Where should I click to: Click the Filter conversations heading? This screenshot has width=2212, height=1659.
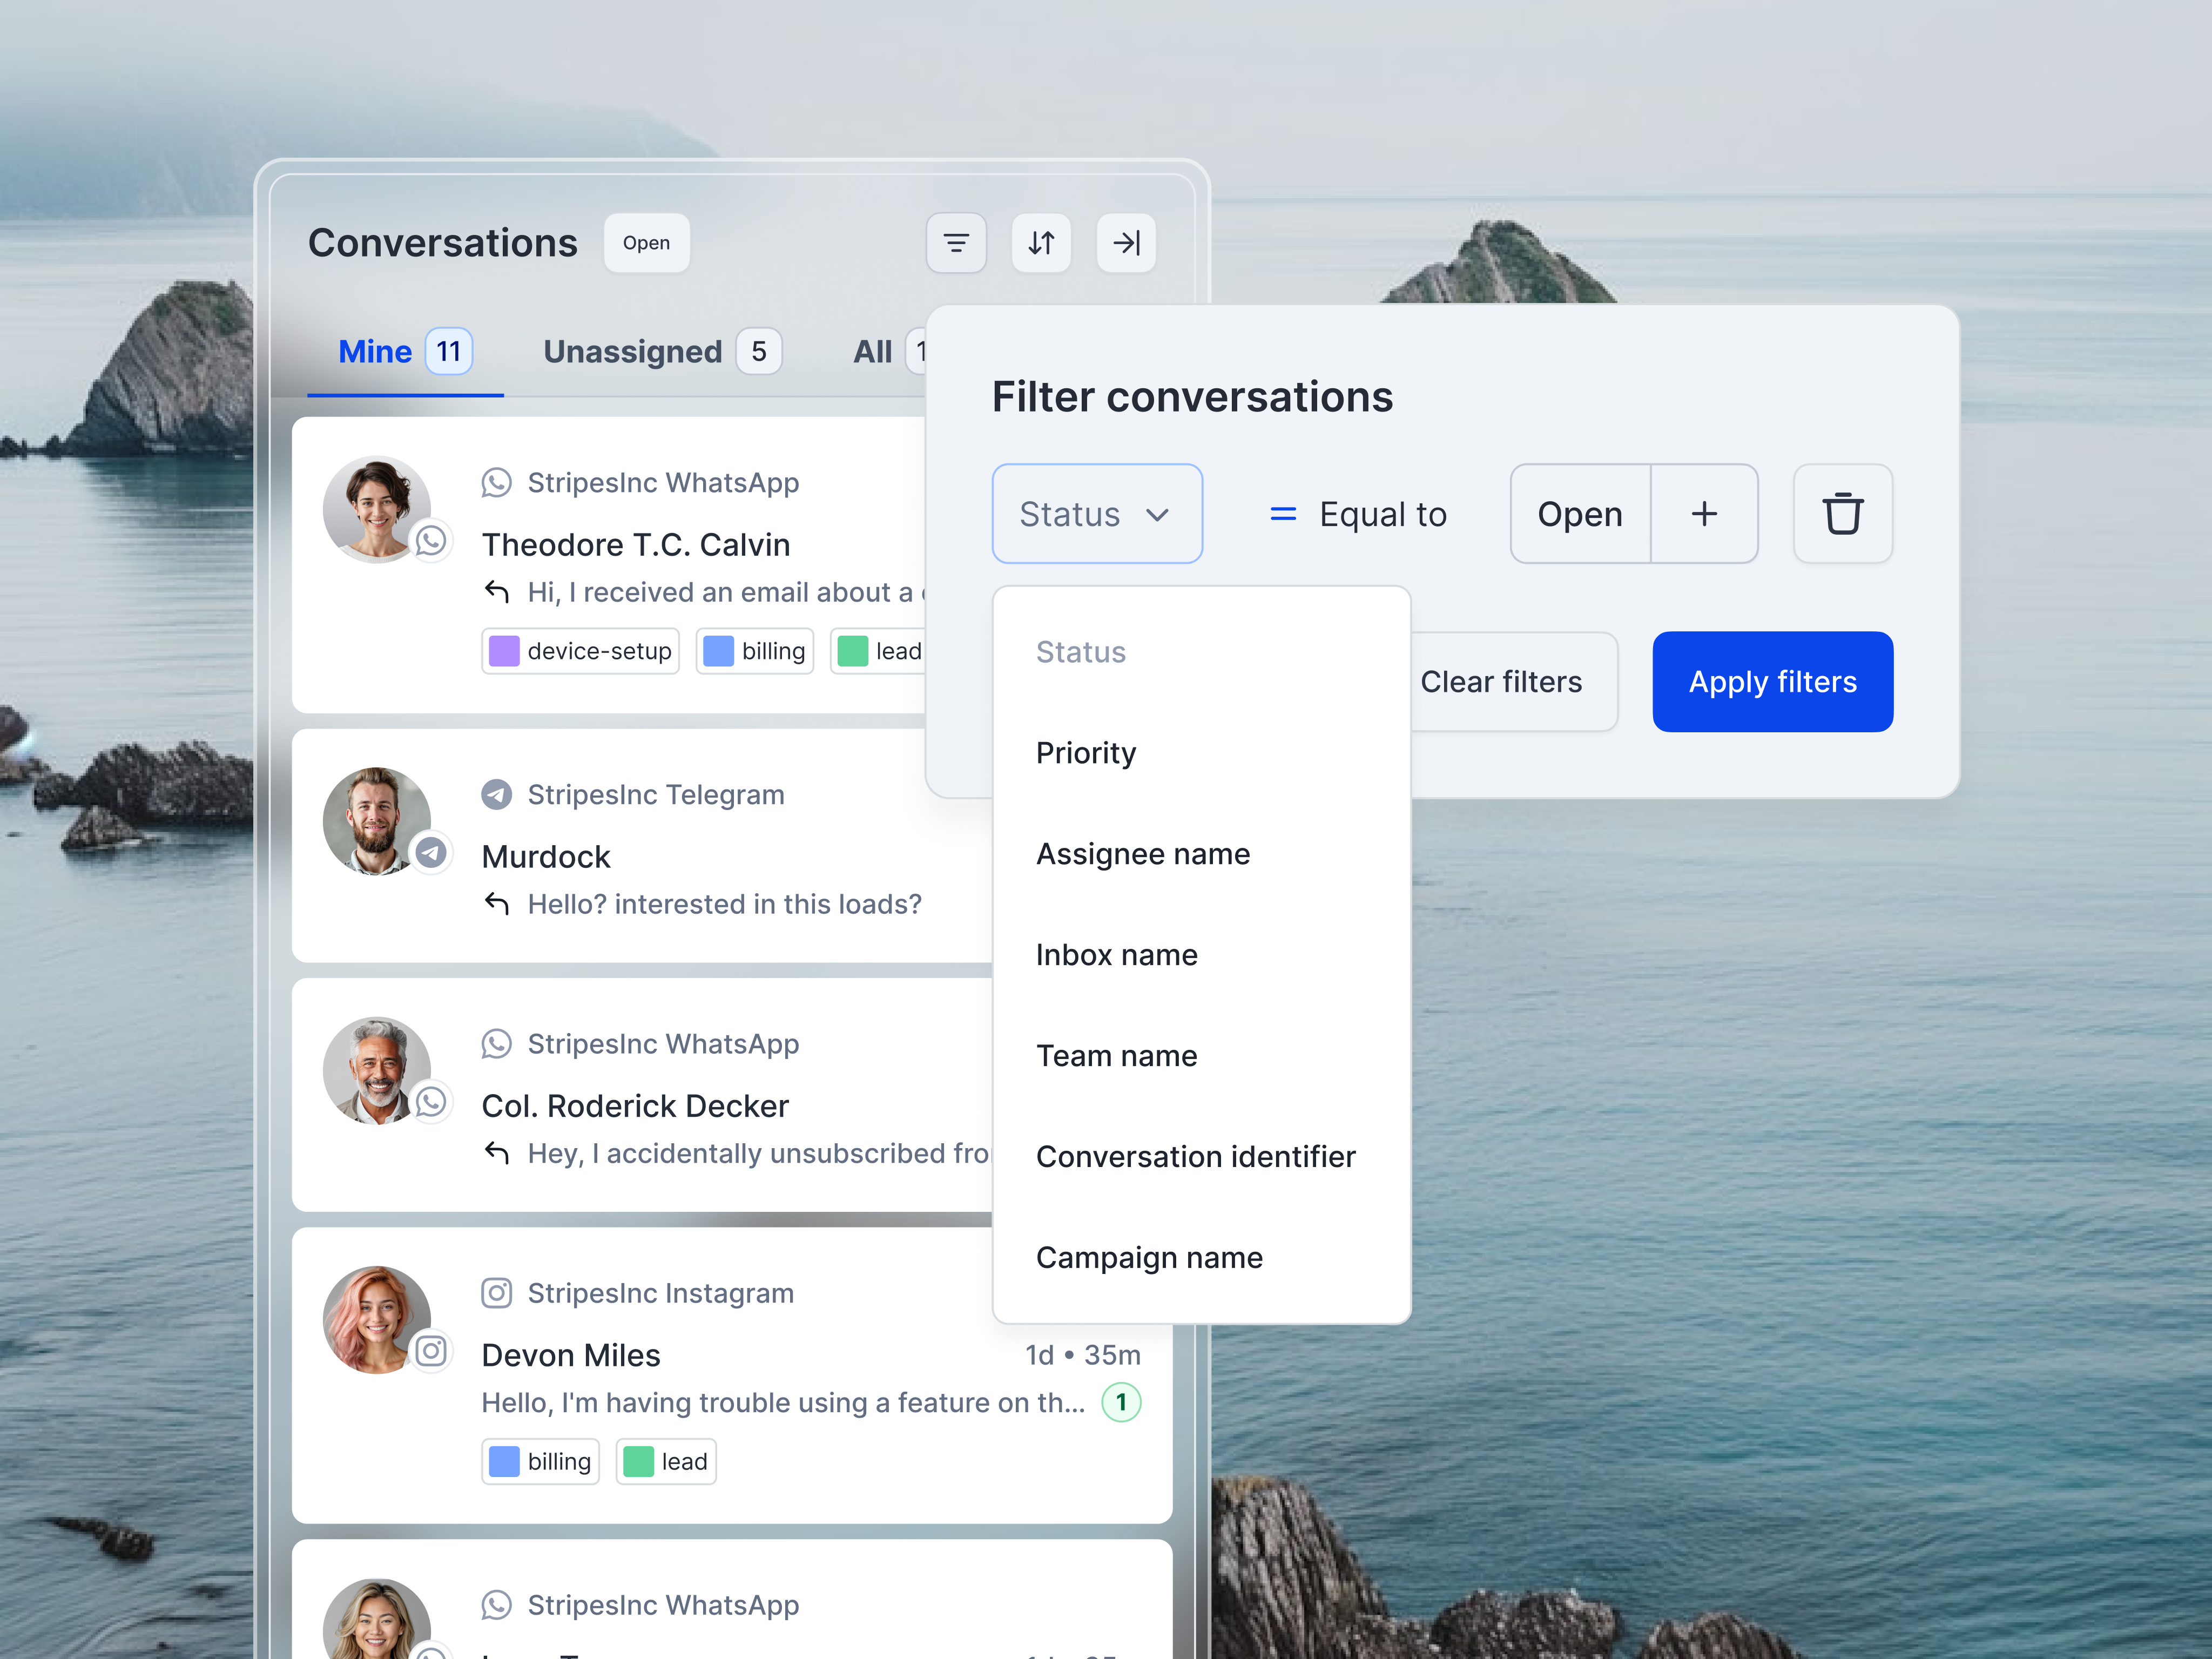(1192, 397)
